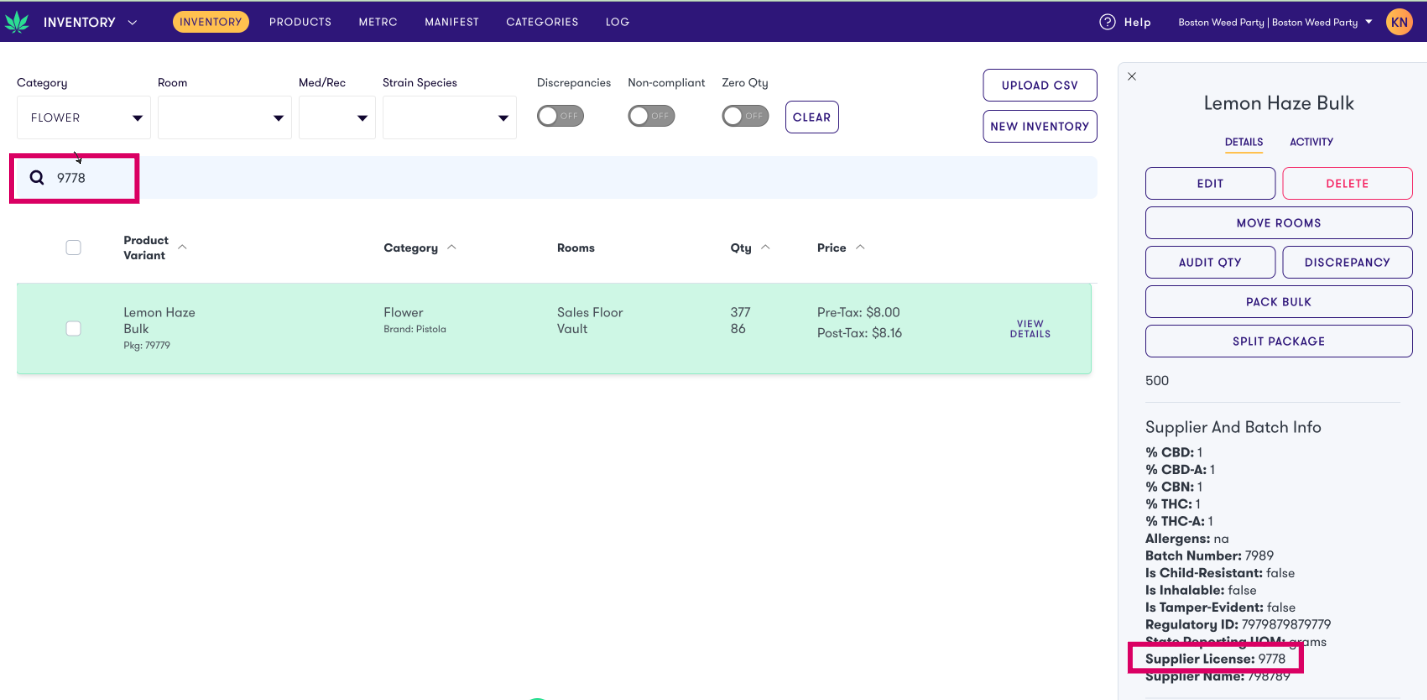Check the select-all header checkbox
This screenshot has width=1427, height=700.
pyautogui.click(x=73, y=247)
